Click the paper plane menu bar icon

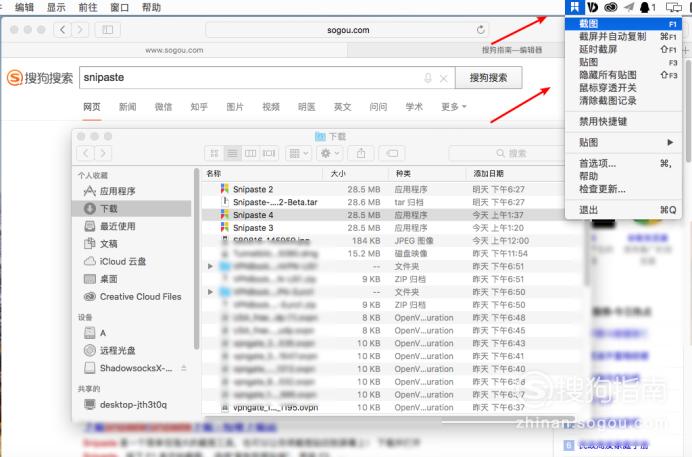pos(629,7)
